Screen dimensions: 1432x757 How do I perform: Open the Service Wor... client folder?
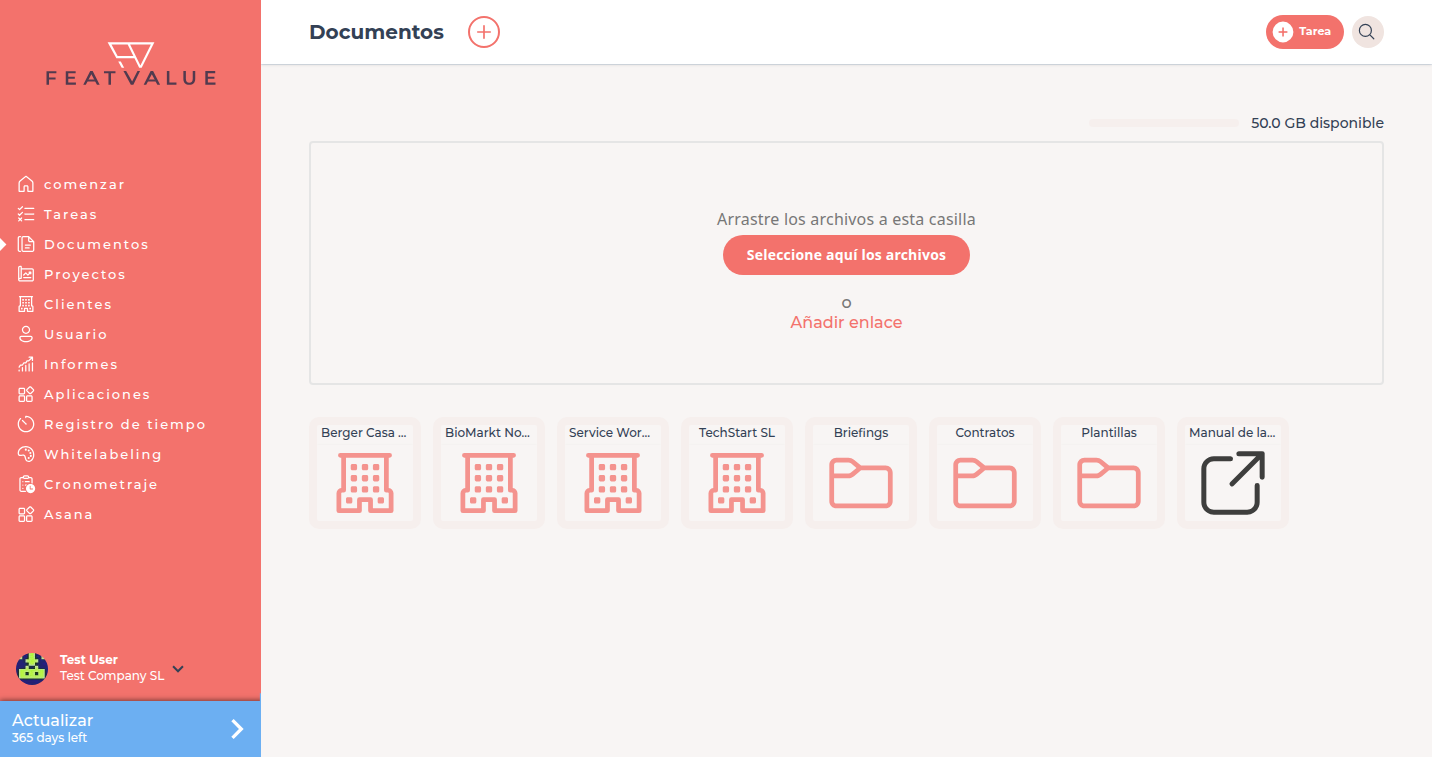coord(613,473)
